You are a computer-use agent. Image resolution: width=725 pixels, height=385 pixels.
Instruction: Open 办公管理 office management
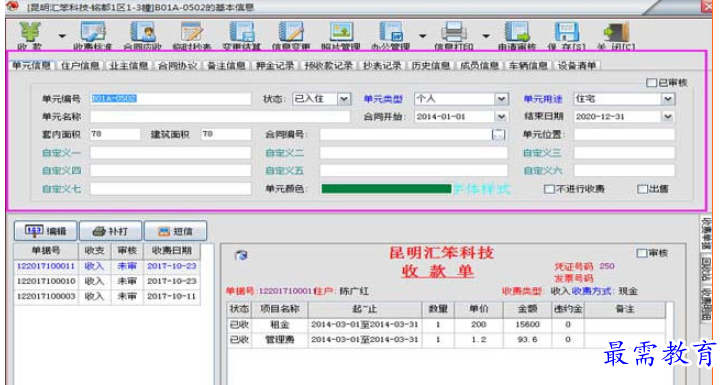coord(391,36)
